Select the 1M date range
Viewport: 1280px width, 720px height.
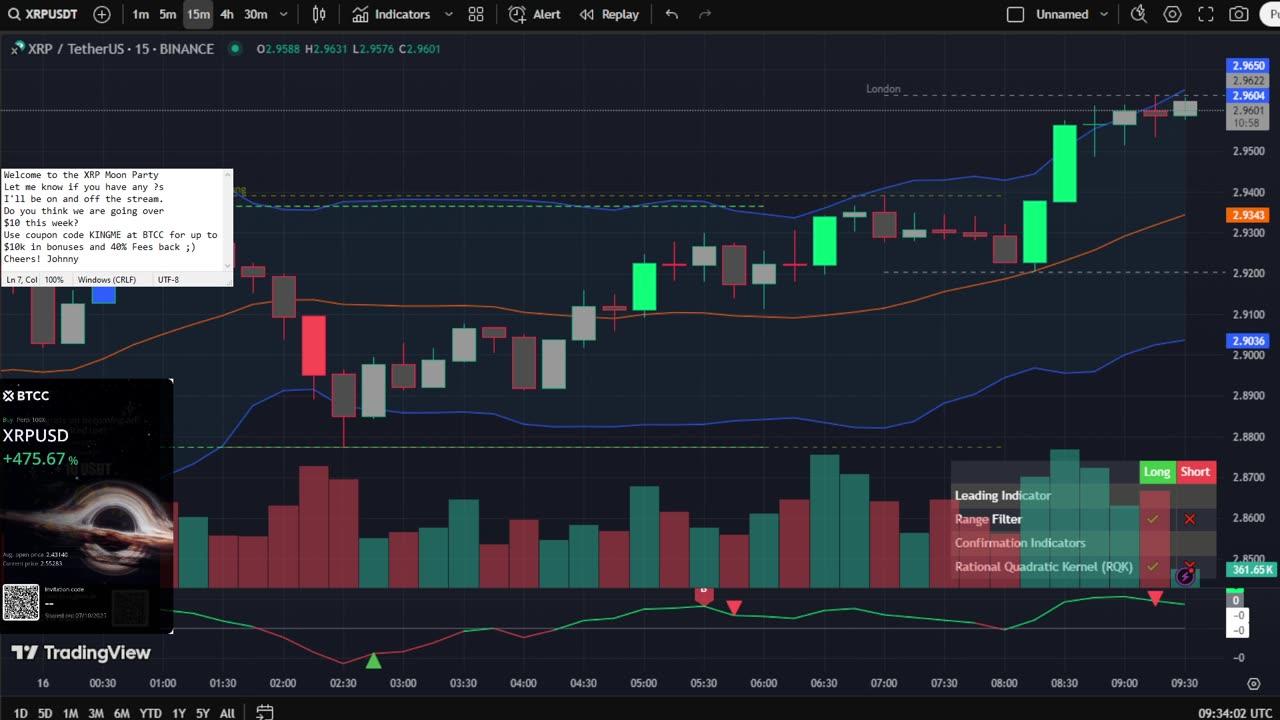(x=70, y=713)
